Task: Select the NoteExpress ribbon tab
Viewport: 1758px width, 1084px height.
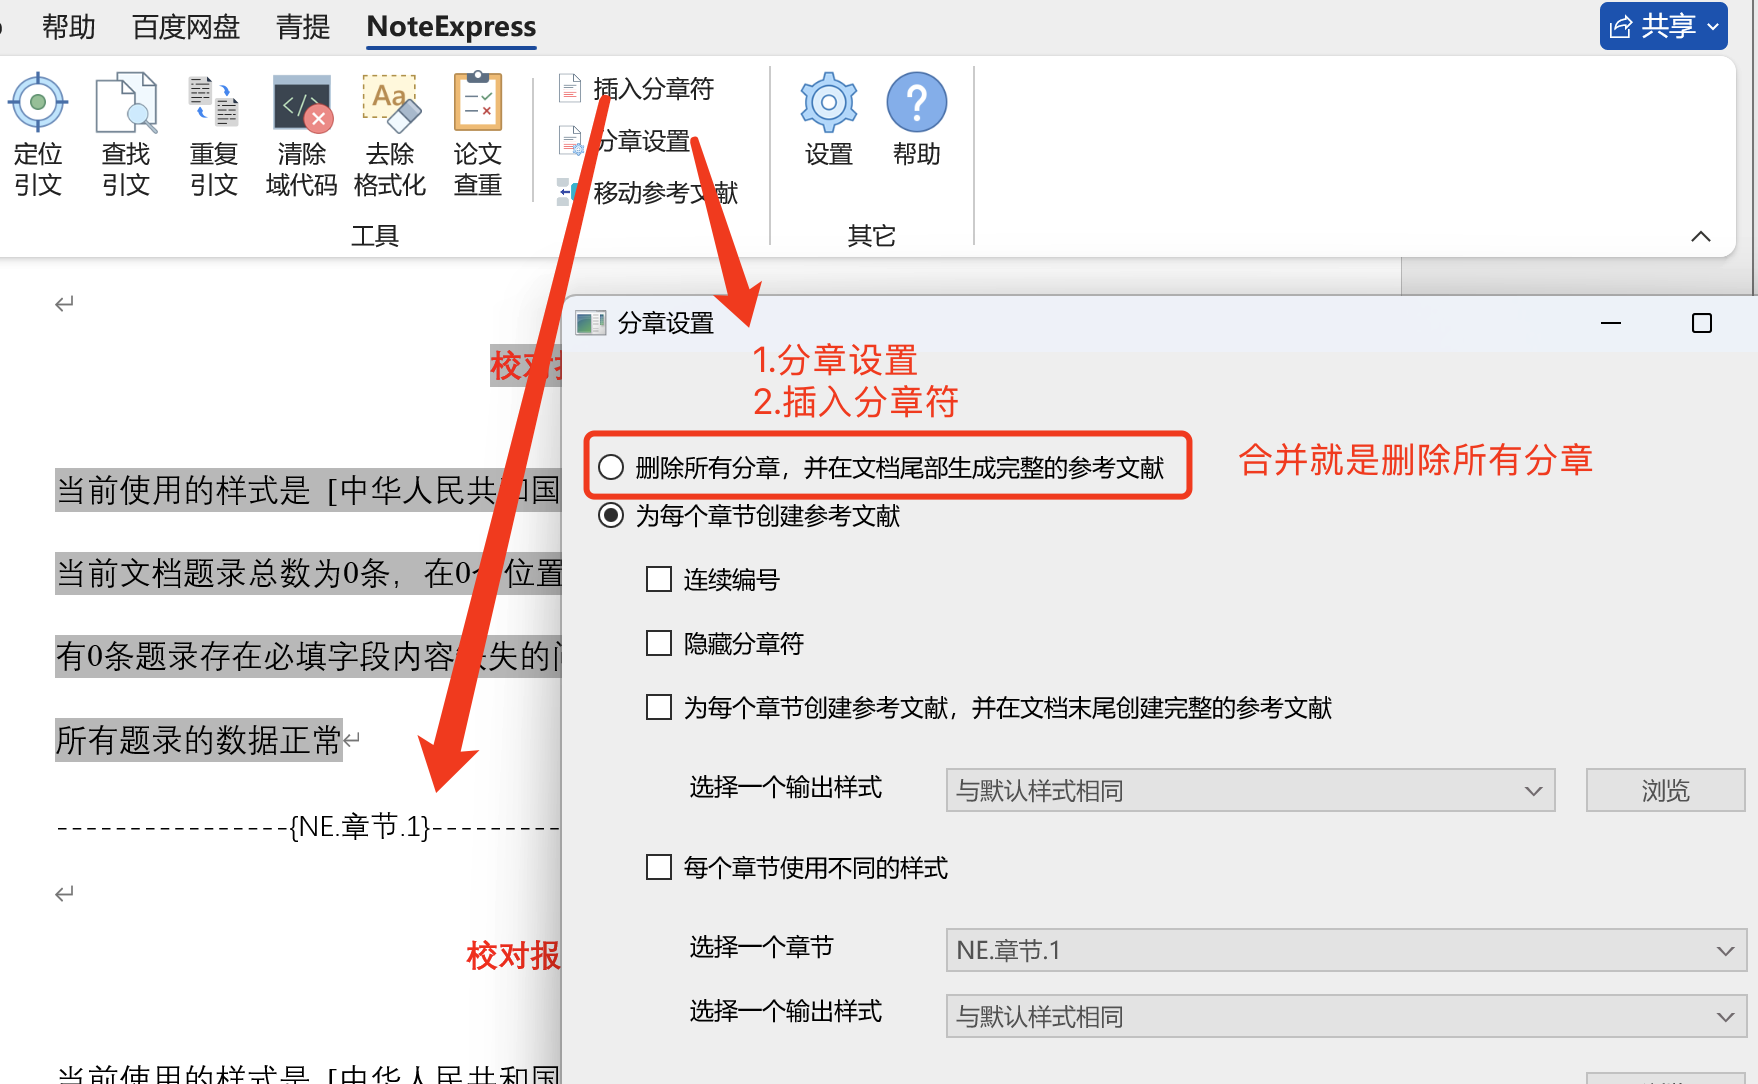Action: (451, 27)
